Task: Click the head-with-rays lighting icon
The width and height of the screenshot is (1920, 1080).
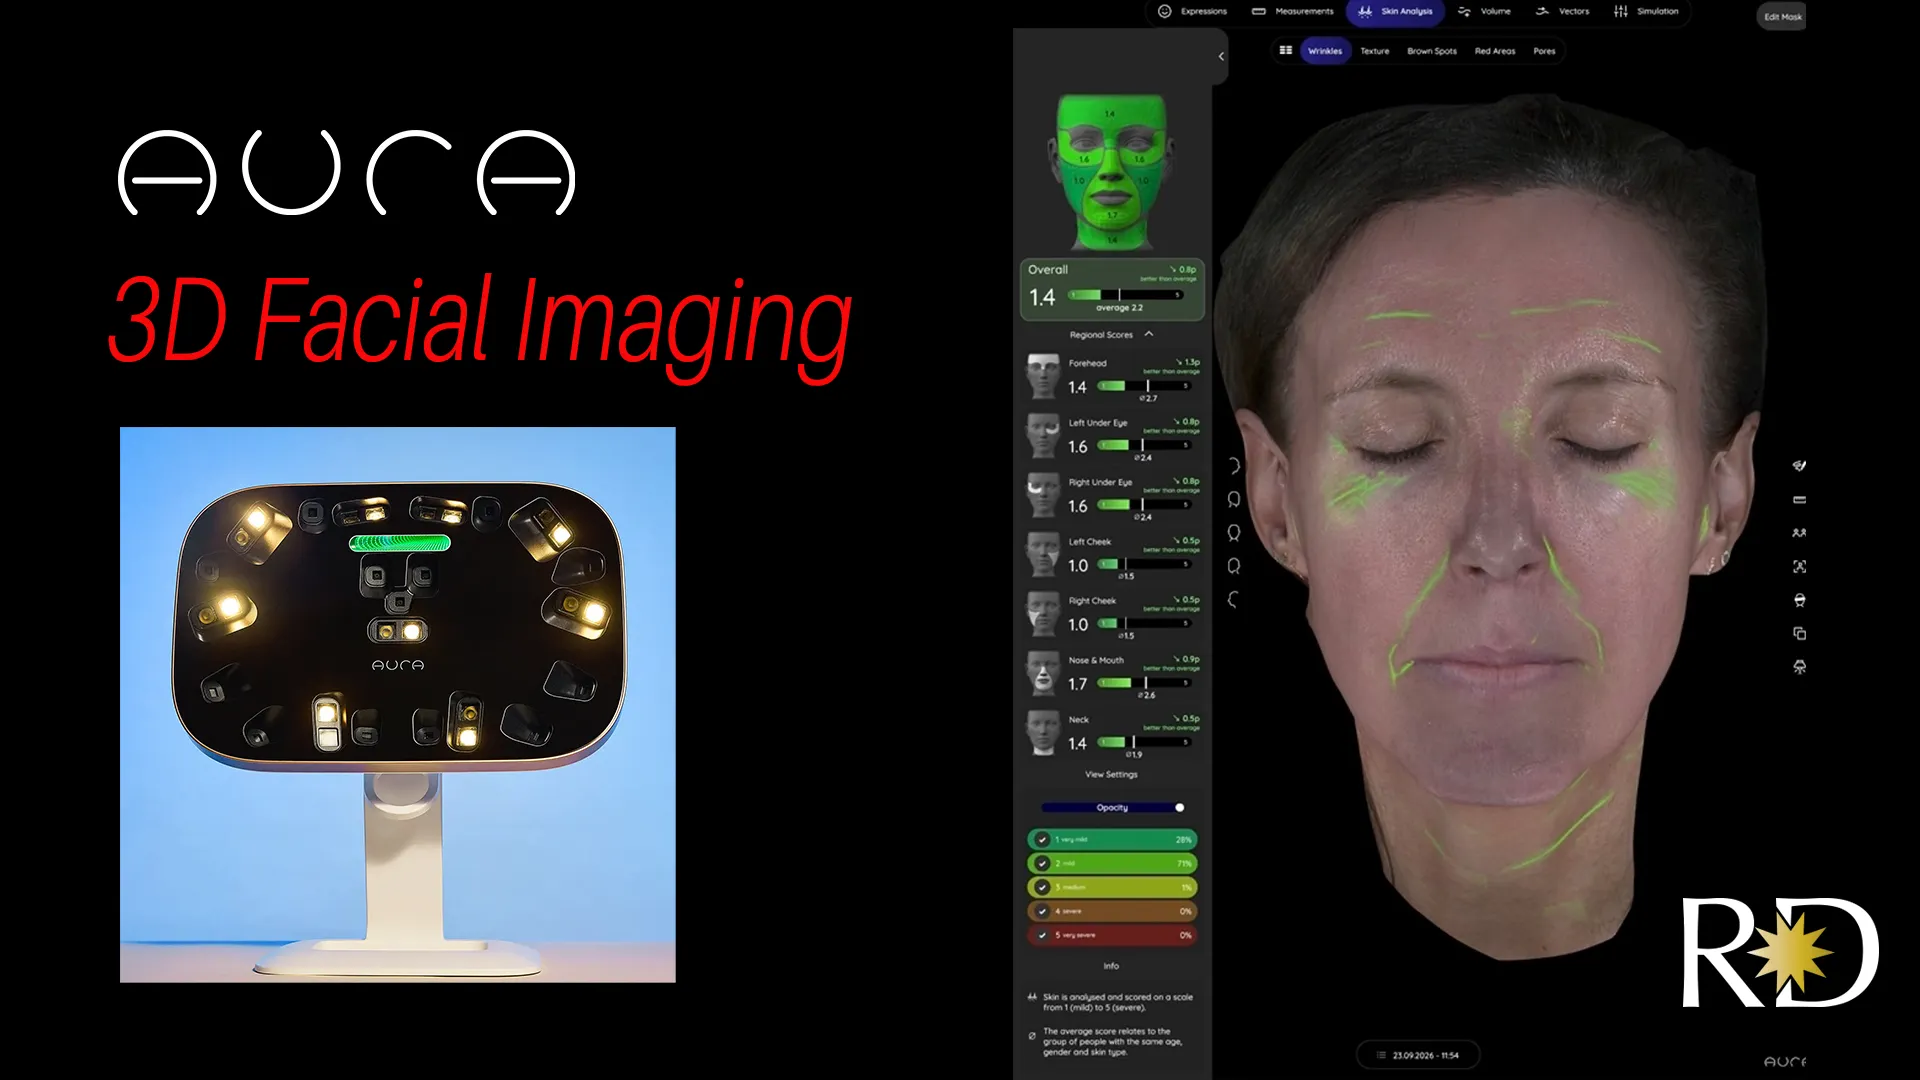Action: pyautogui.click(x=1799, y=667)
